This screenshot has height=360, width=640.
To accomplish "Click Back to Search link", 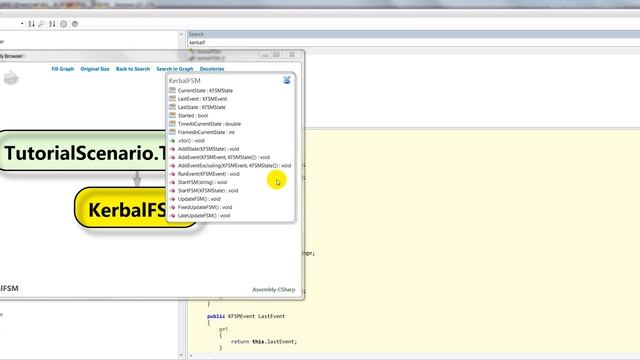I will (133, 69).
